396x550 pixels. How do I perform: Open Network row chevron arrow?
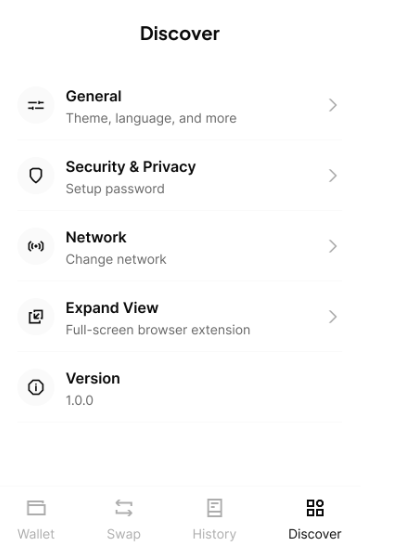(333, 246)
